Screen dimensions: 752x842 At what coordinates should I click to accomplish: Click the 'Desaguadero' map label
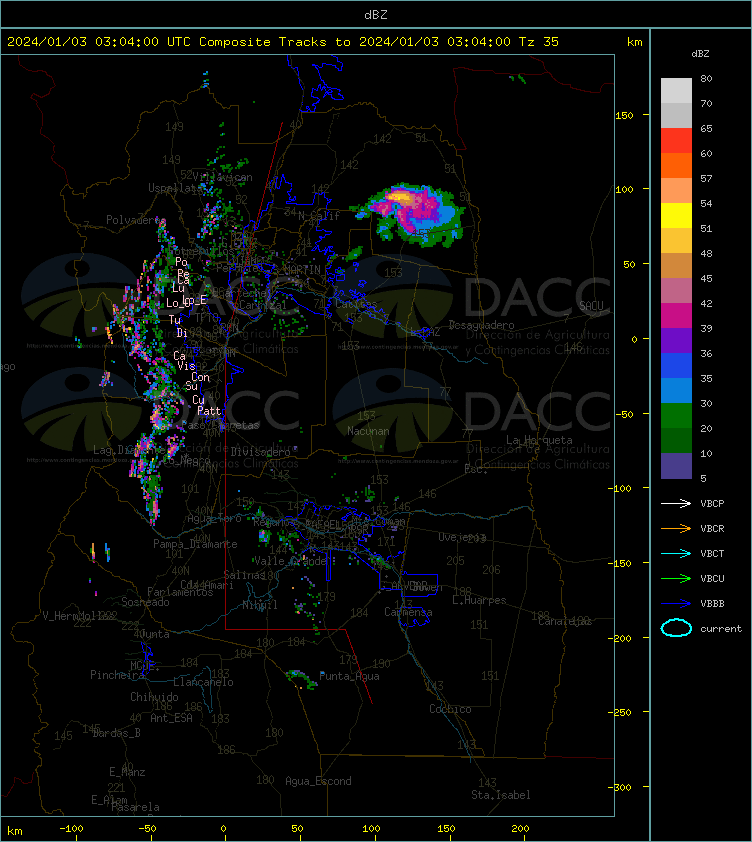(x=481, y=325)
